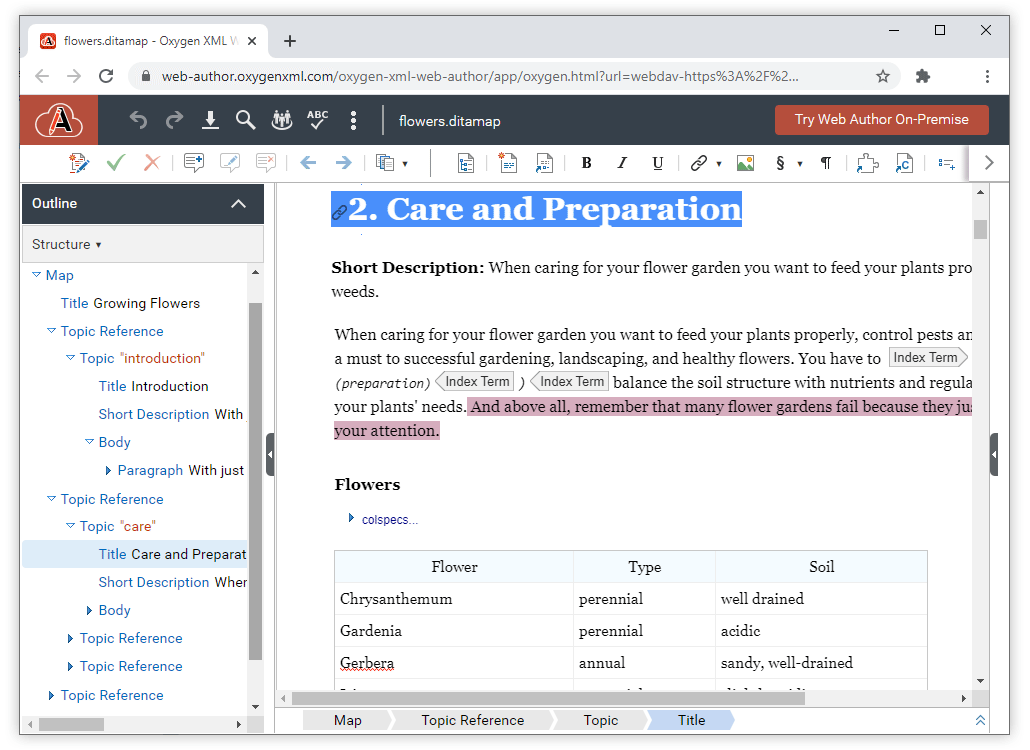The image size is (1030, 750).
Task: Edit comment with the pencil bubble icon
Action: click(230, 163)
